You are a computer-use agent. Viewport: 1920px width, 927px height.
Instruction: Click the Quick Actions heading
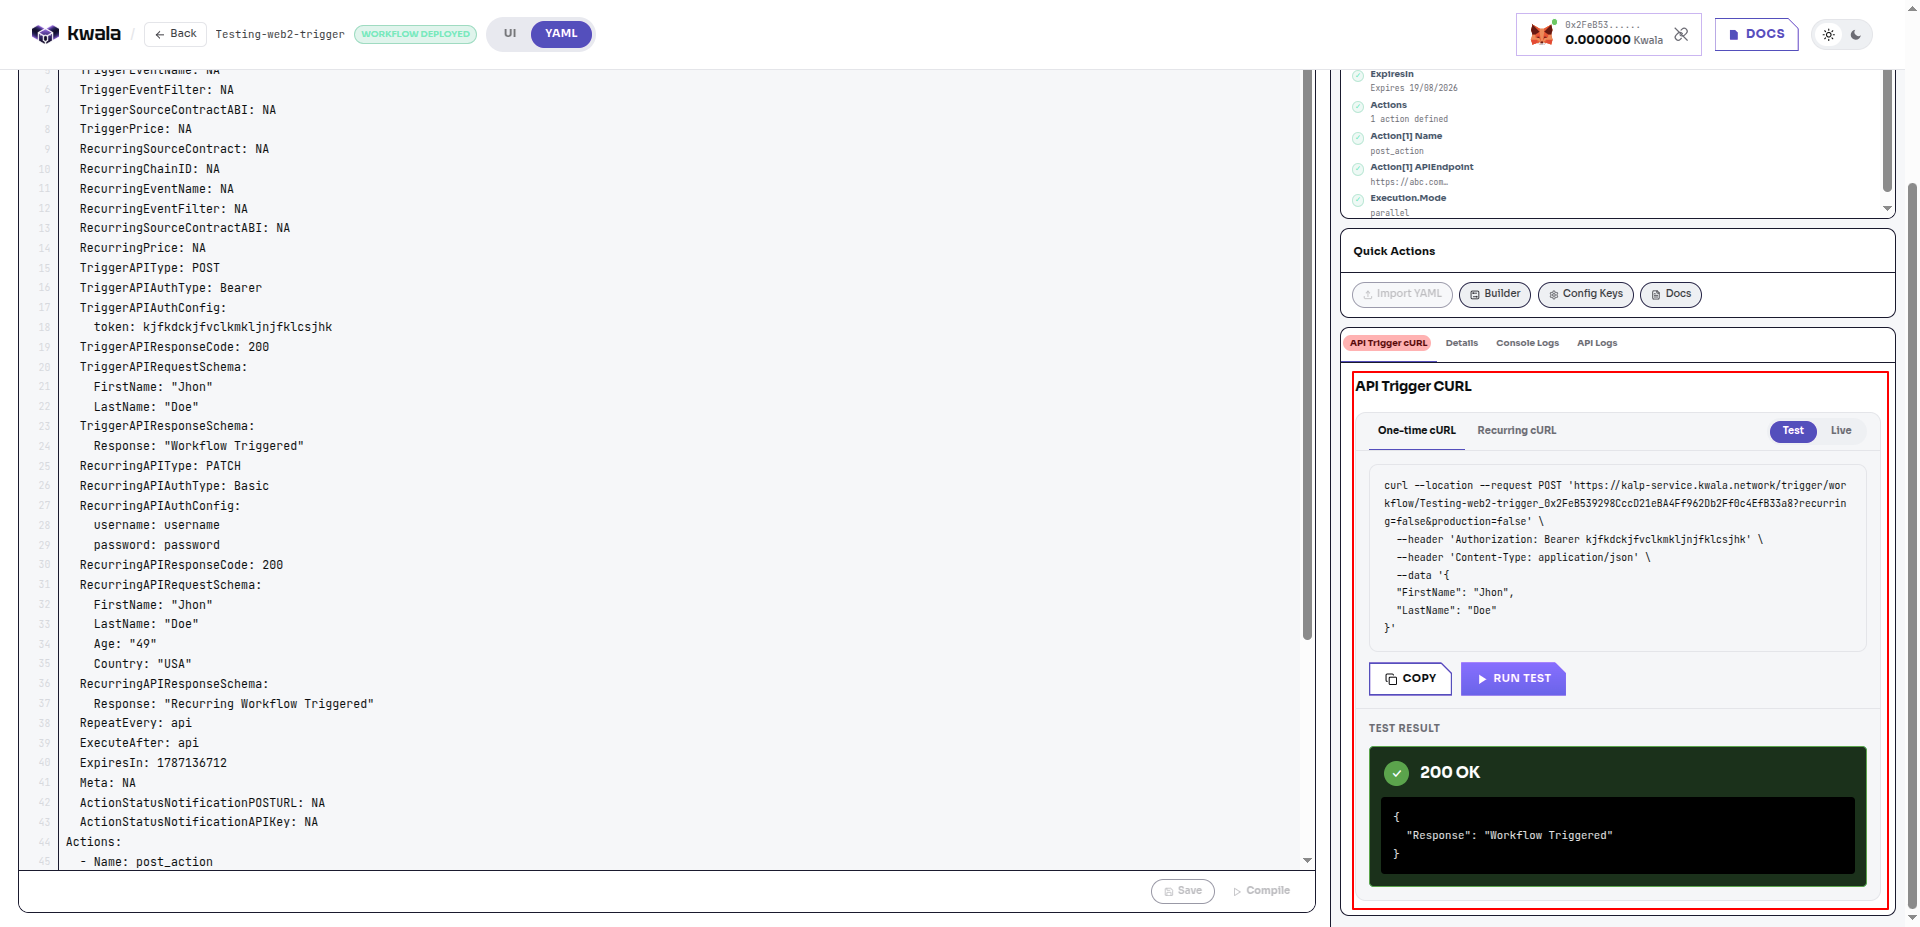1394,251
